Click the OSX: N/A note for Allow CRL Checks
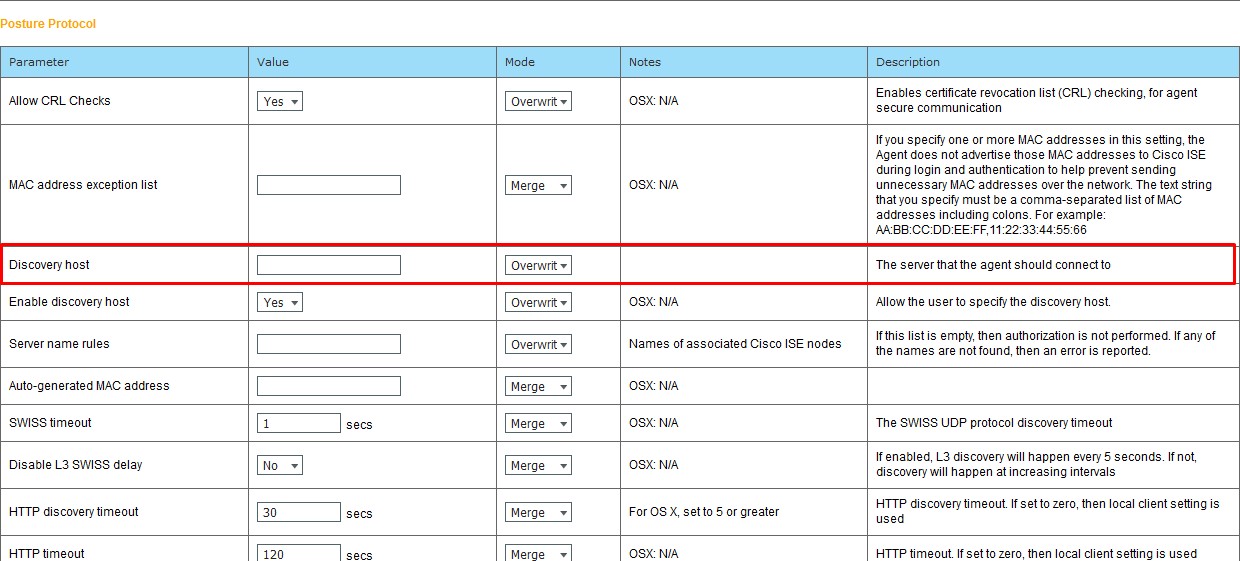The height and width of the screenshot is (561, 1240). coord(653,101)
